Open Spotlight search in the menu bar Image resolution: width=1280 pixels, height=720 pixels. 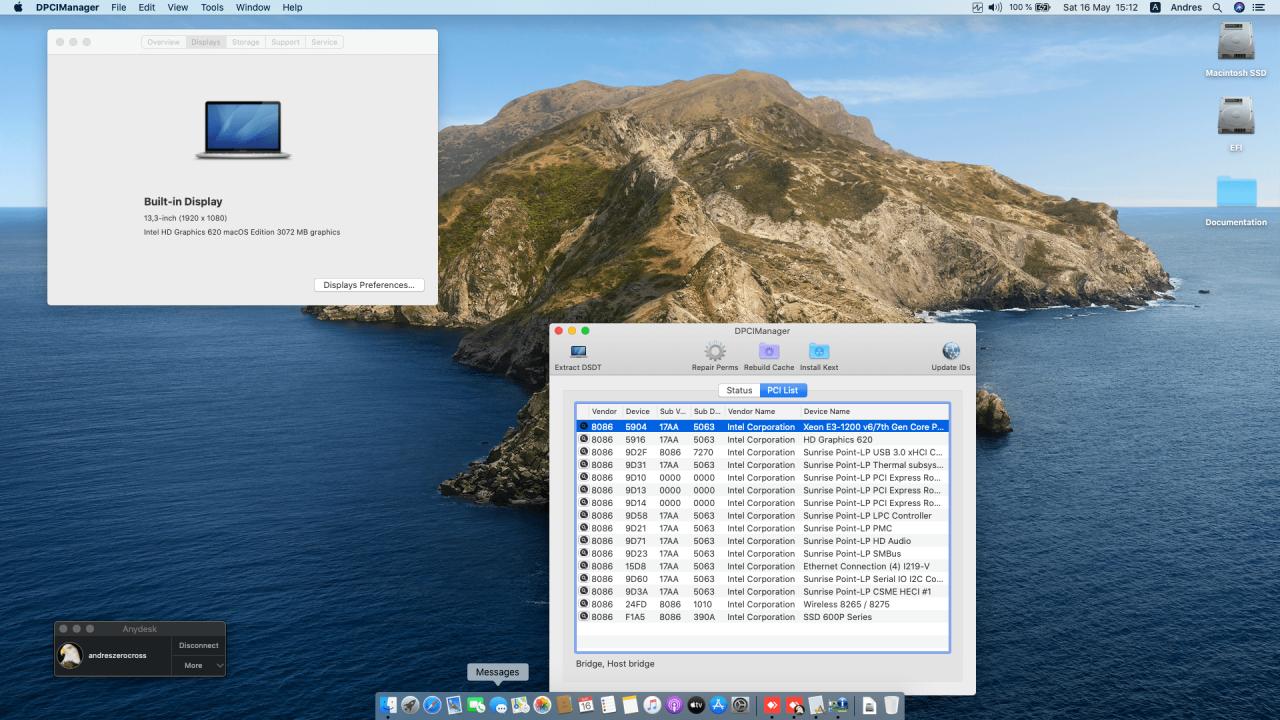1217,7
